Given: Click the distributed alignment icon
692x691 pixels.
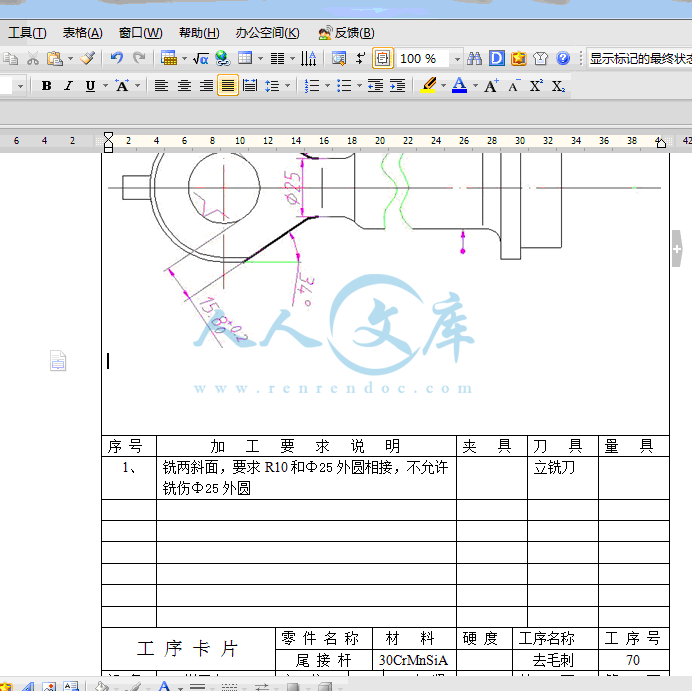Looking at the screenshot, I should click(x=250, y=86).
